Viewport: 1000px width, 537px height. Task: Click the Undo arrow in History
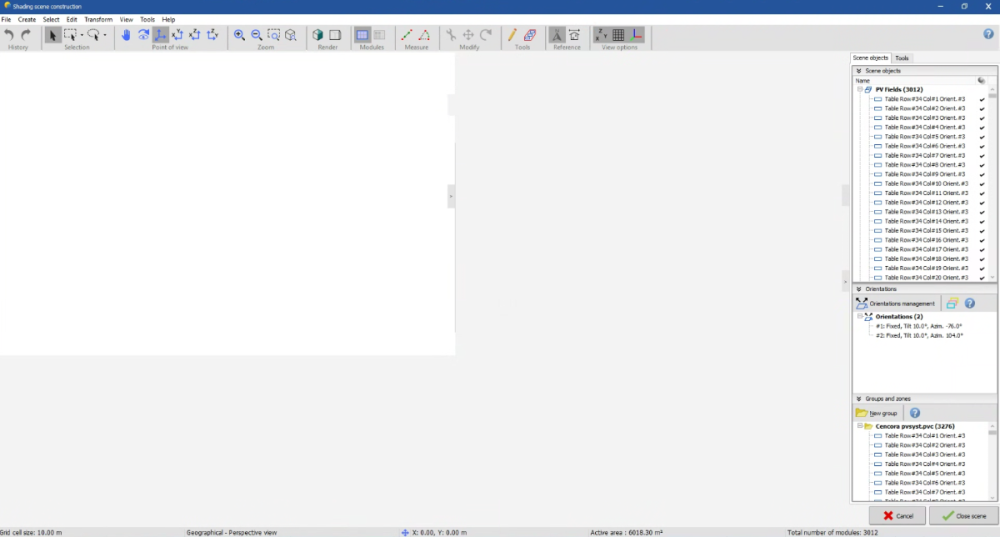click(10, 35)
